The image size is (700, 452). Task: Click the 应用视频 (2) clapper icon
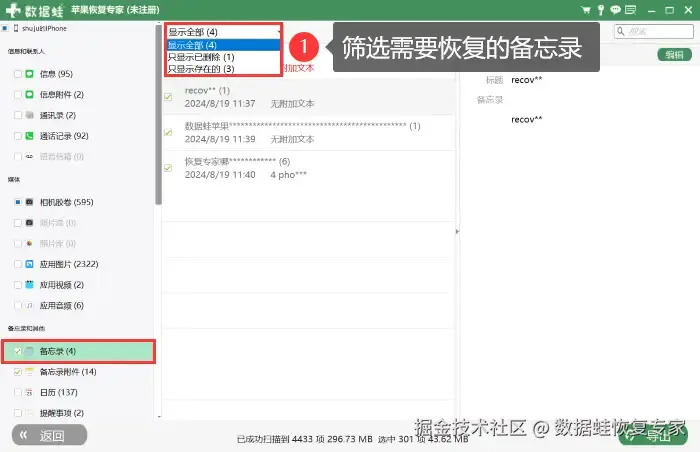point(29,285)
